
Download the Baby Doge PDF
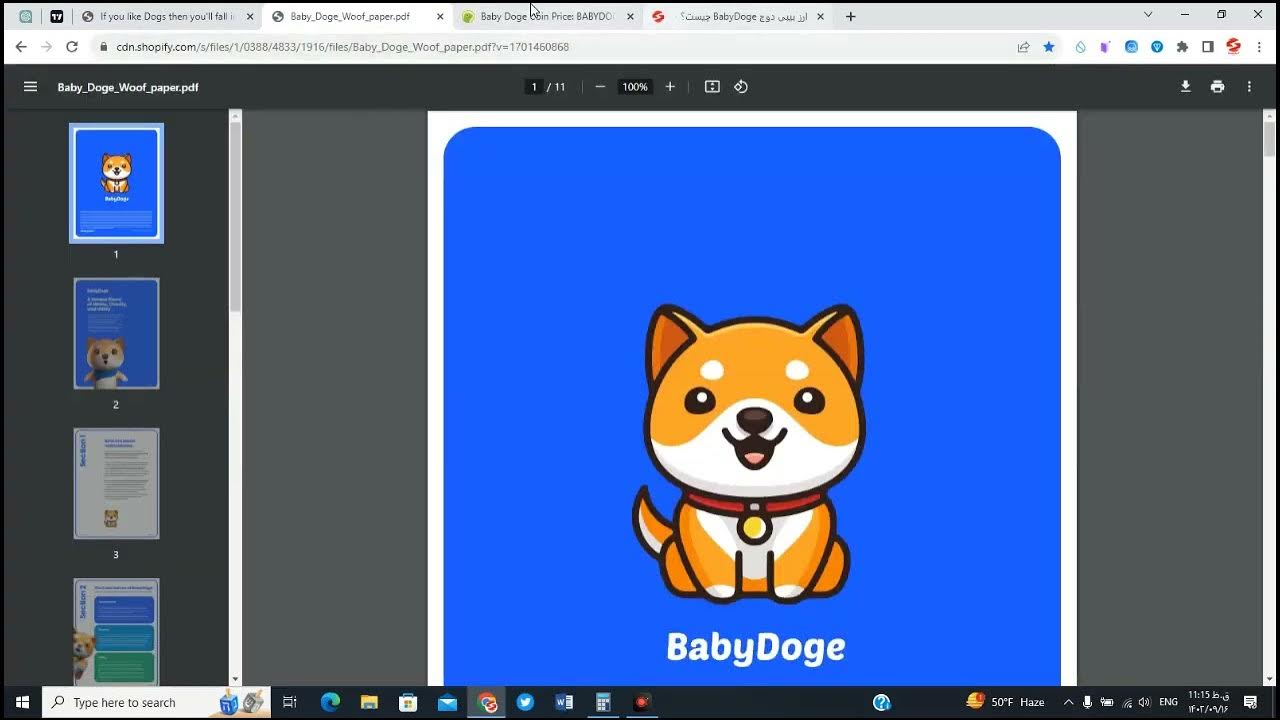pos(1185,87)
